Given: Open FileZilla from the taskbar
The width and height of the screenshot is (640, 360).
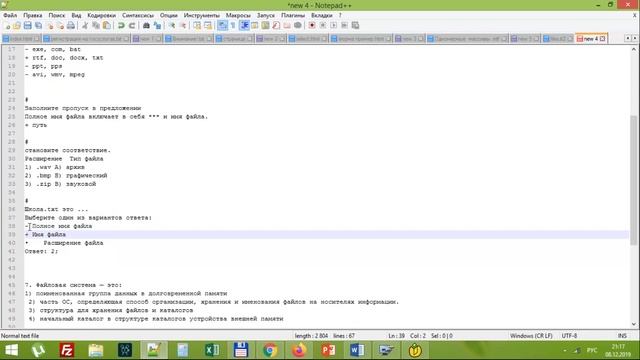Looking at the screenshot, I should 67,351.
